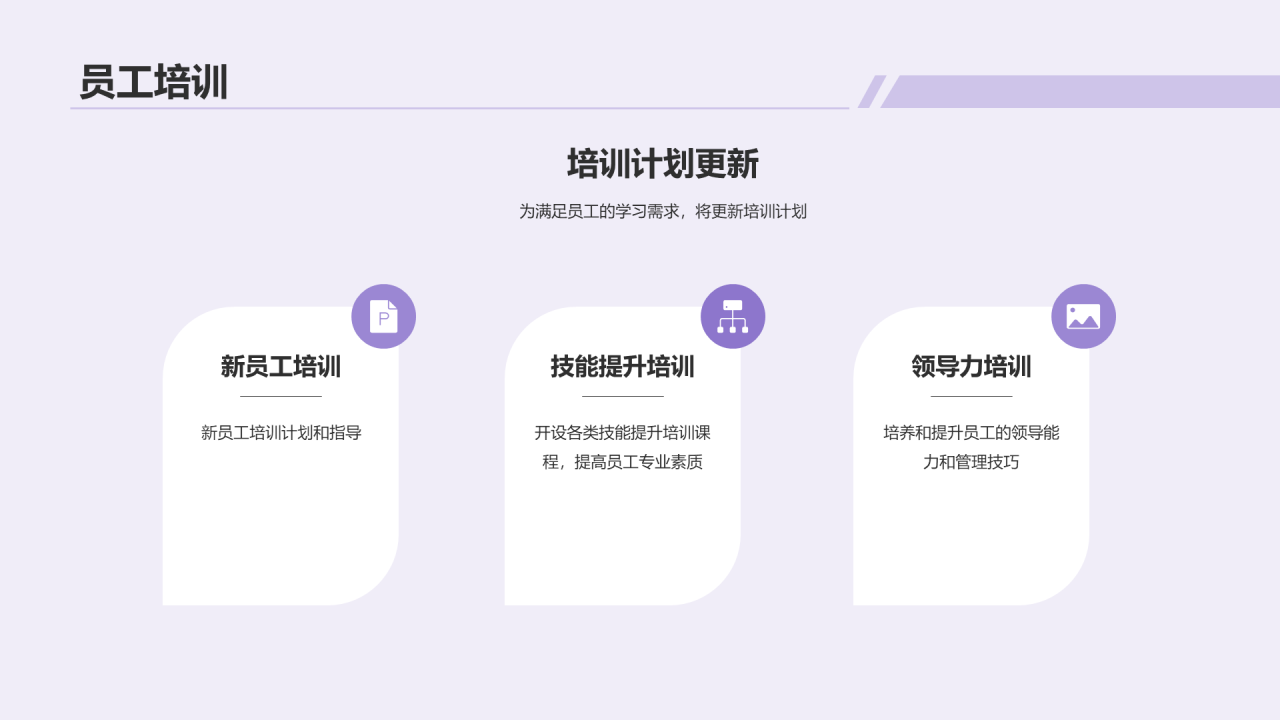Screen dimensions: 1280x720
Task: Click the divider line under 新员工培训
Action: [282, 397]
